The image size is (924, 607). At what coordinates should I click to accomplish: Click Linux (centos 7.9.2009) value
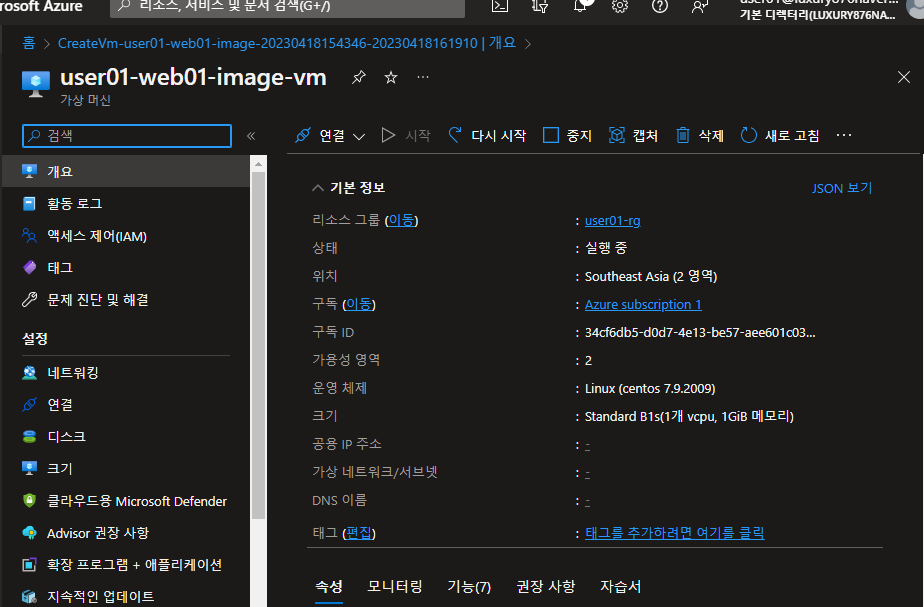650,388
